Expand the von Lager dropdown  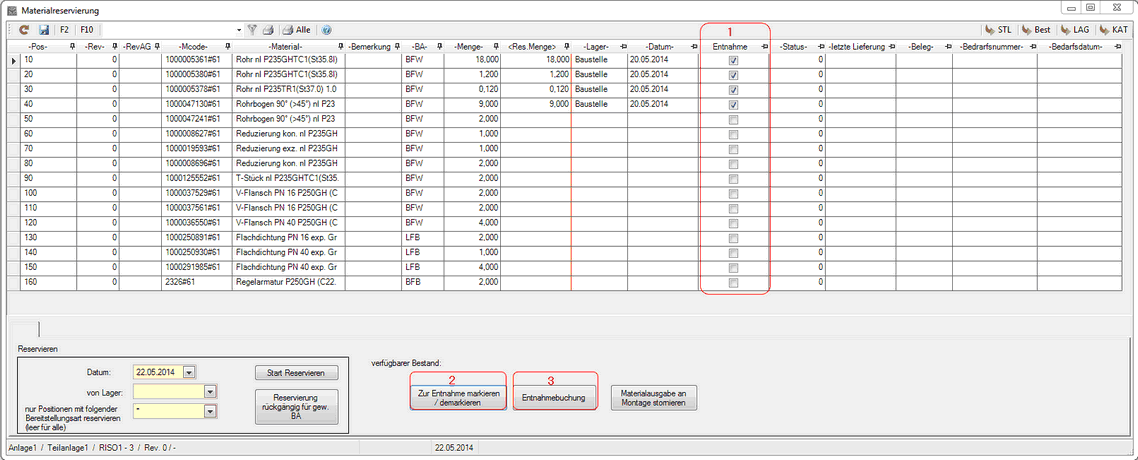point(210,392)
